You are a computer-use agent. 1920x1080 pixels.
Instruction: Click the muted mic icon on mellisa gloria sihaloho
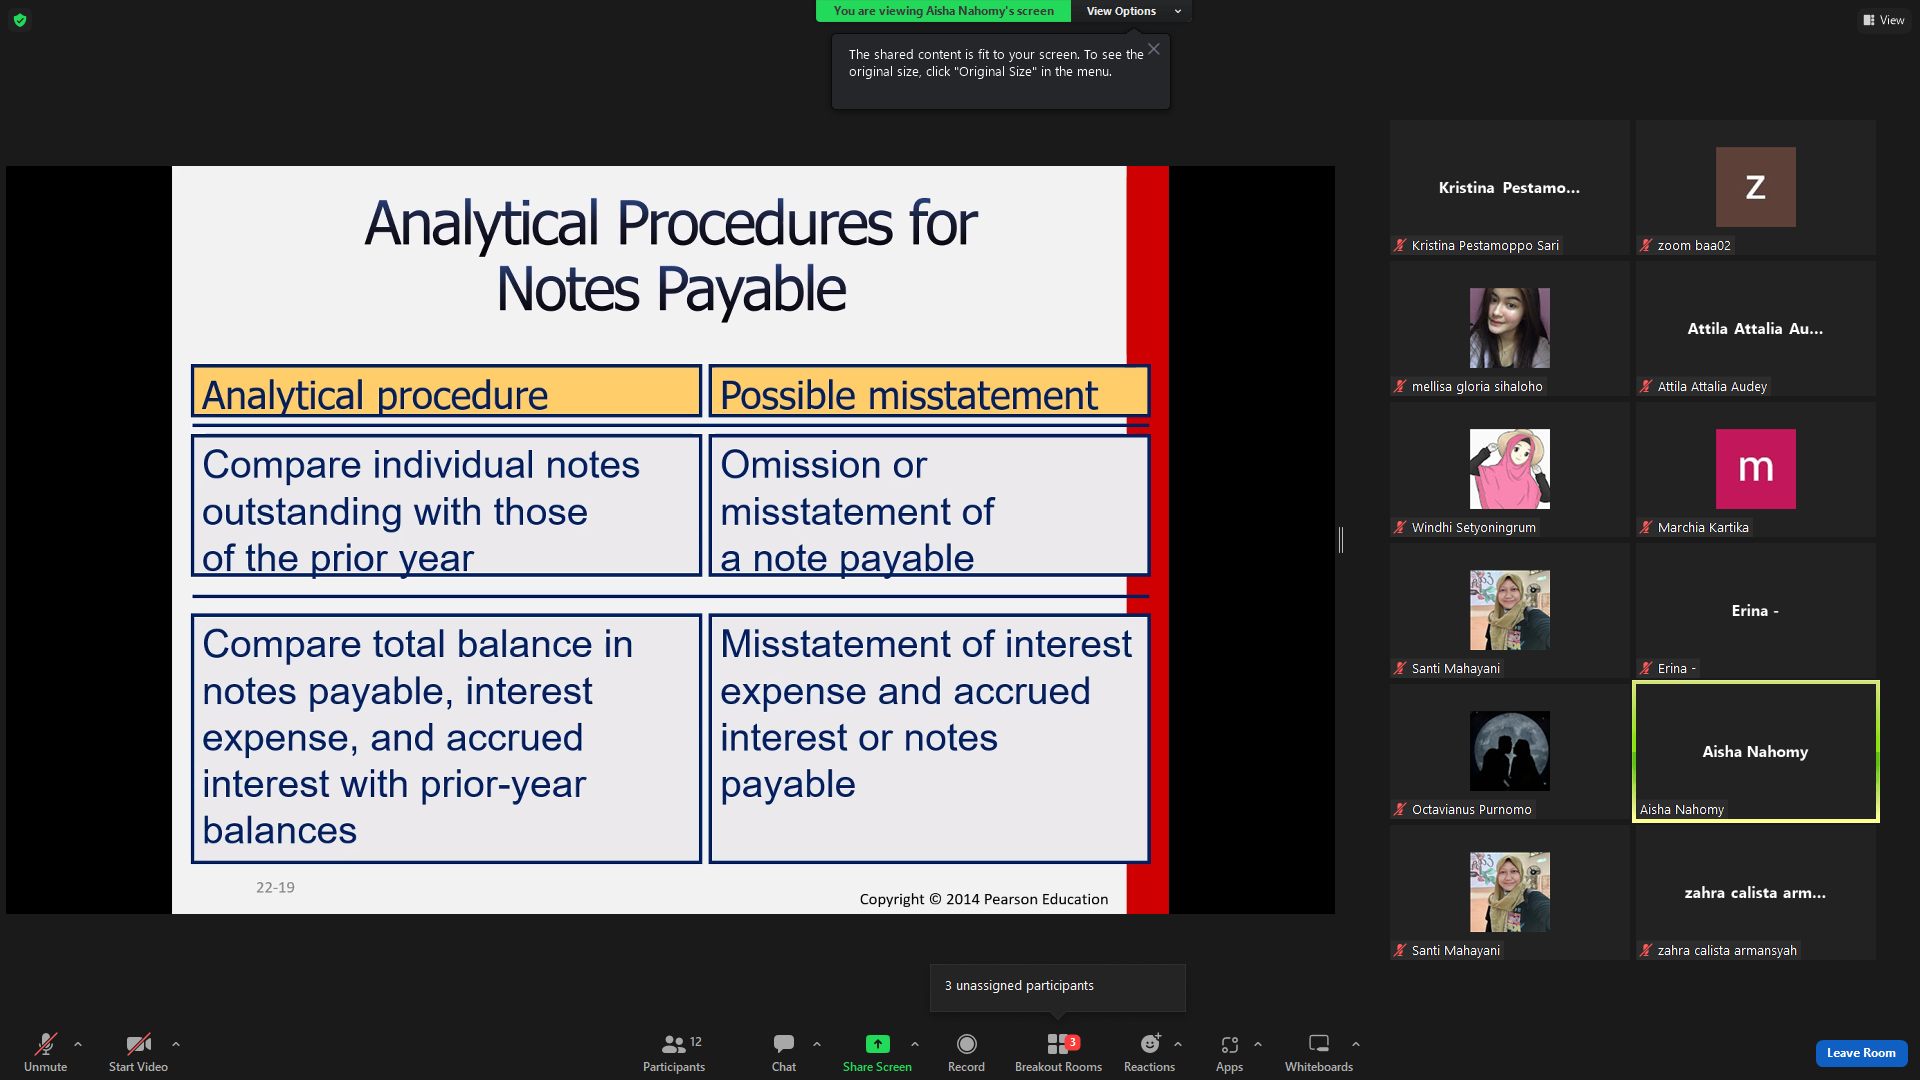tap(1400, 386)
